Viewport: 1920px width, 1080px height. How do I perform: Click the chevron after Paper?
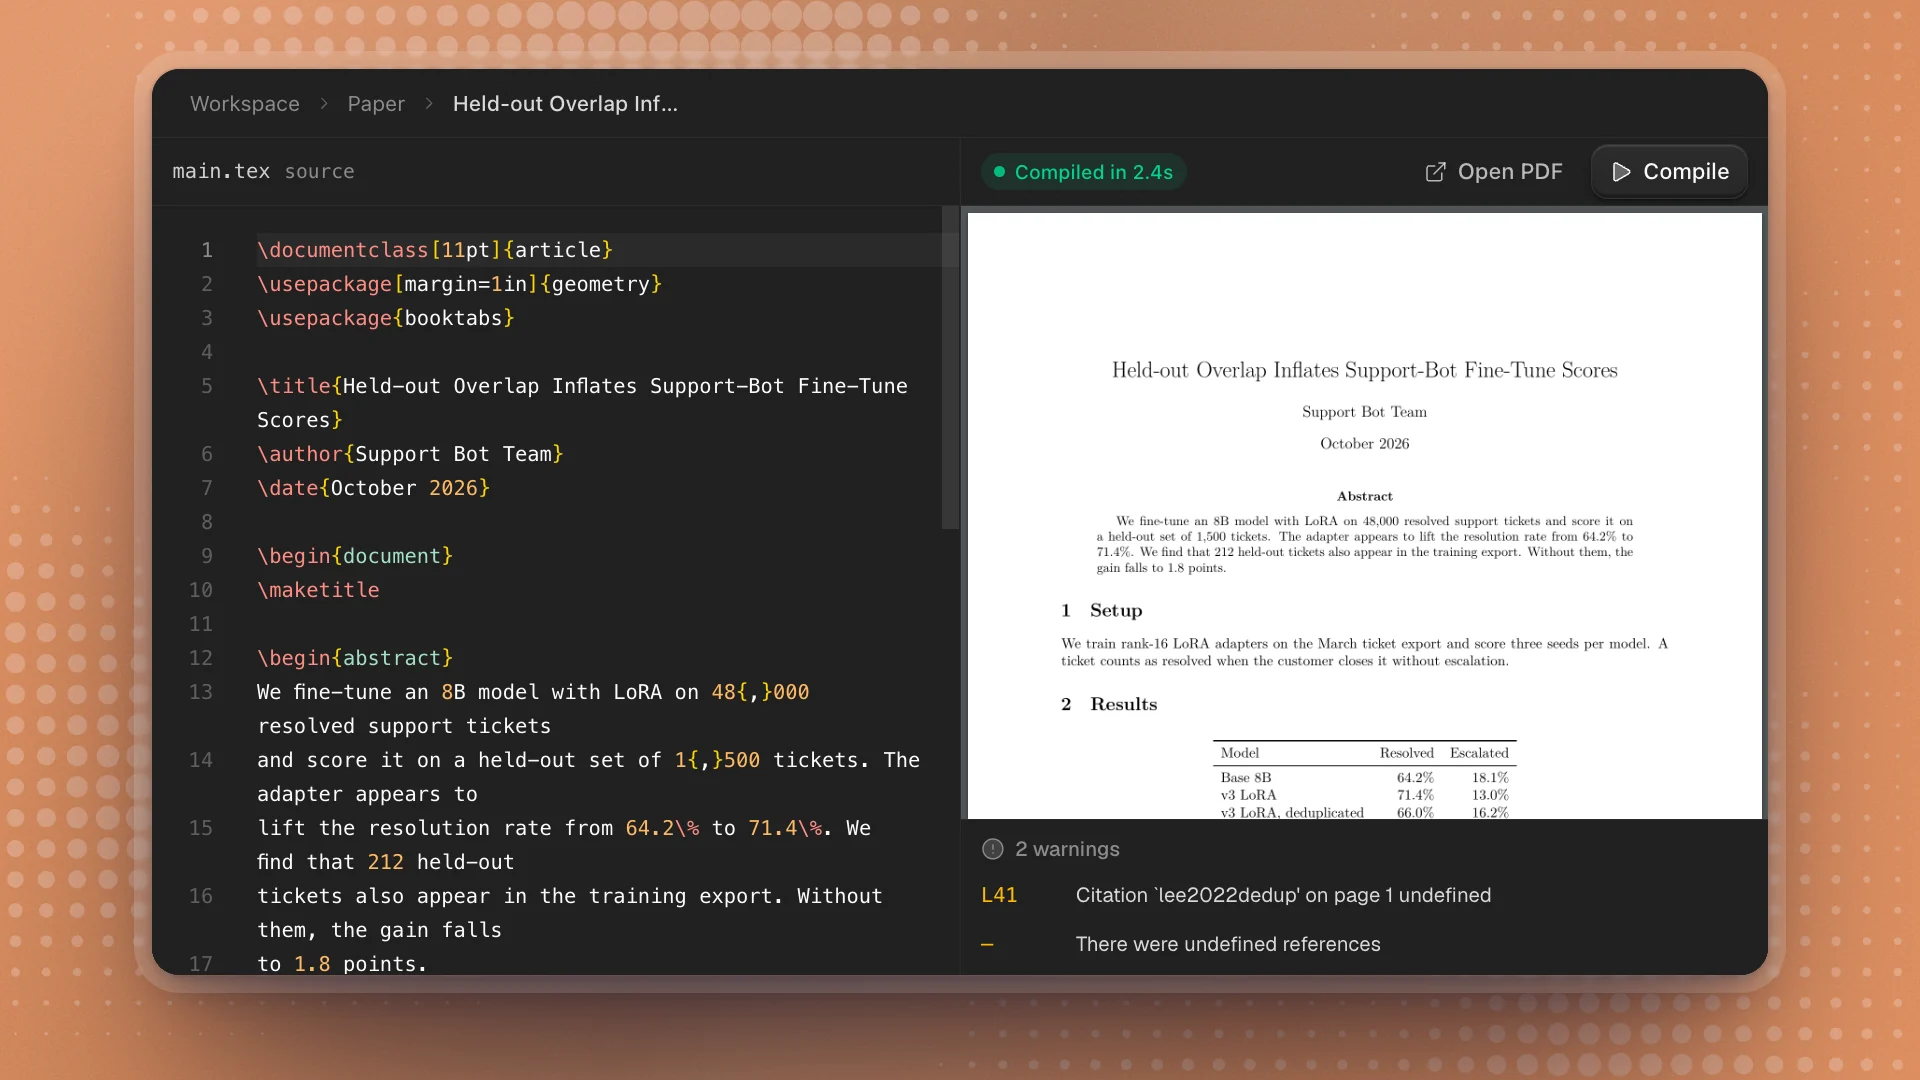click(x=429, y=104)
